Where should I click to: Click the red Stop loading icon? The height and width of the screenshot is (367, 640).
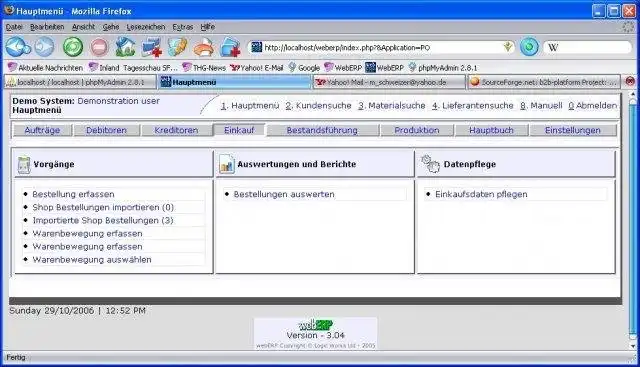(x=99, y=47)
